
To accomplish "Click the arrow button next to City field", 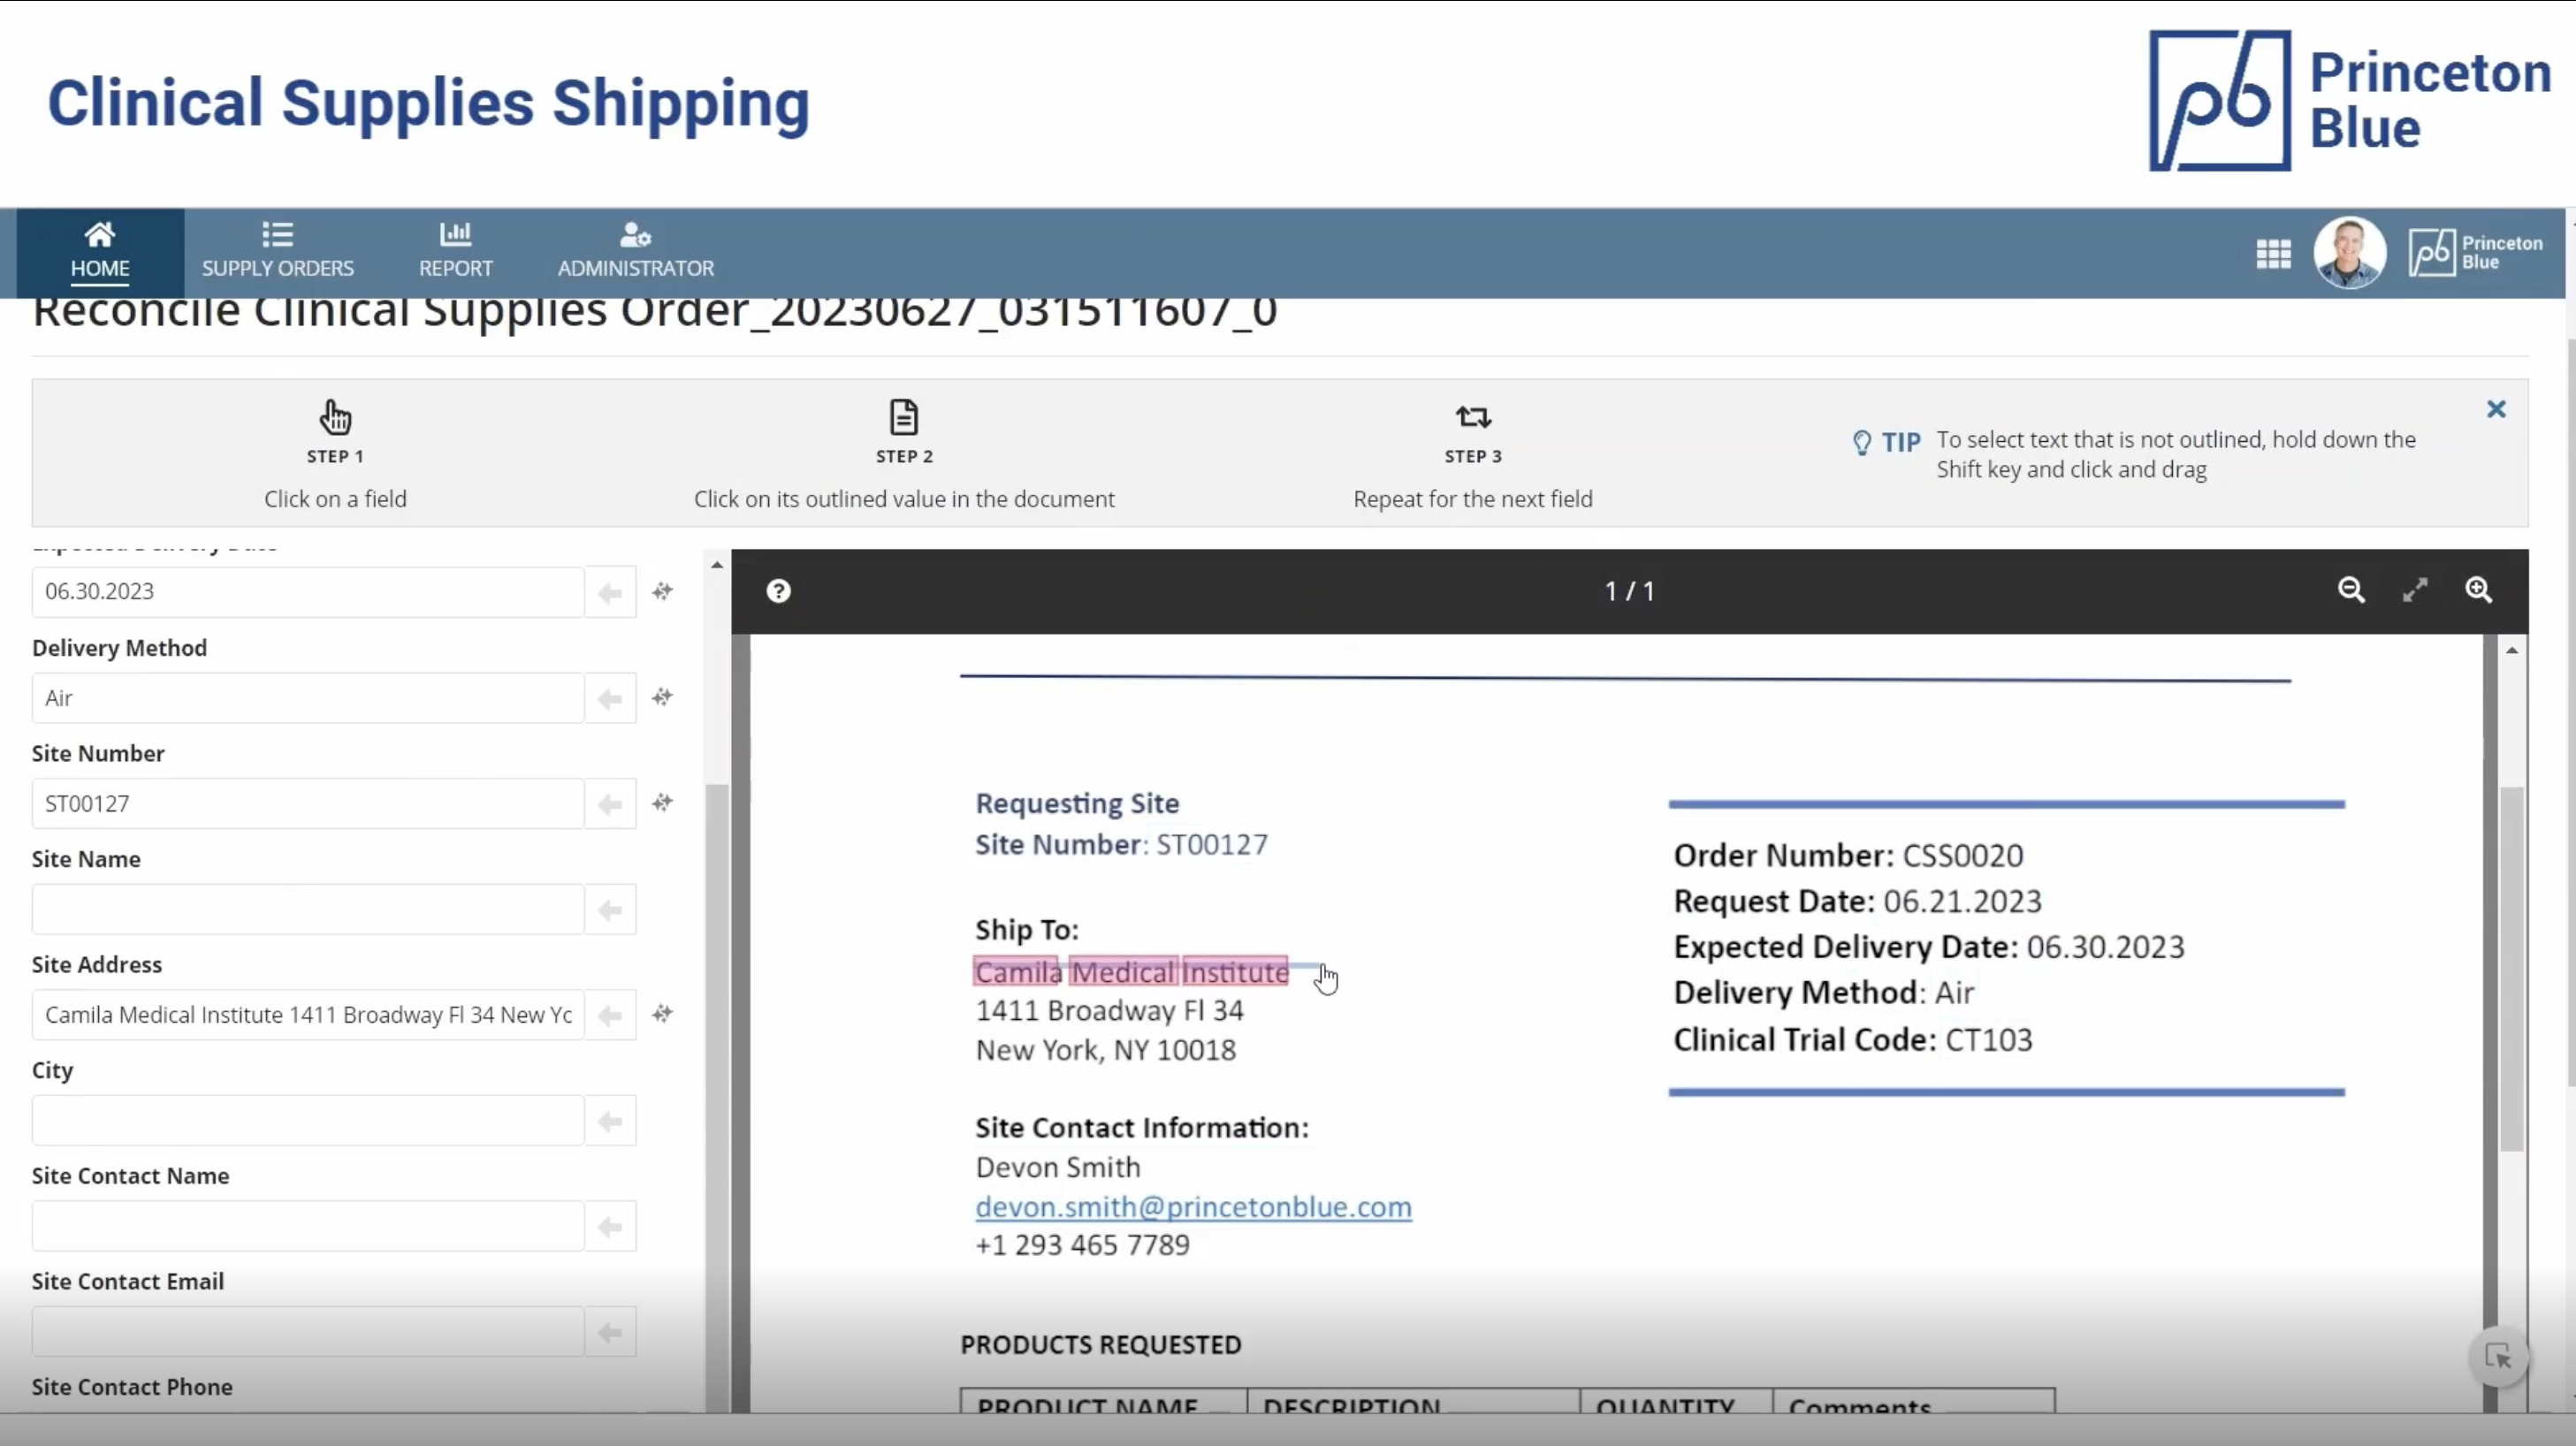I will click(x=610, y=1121).
